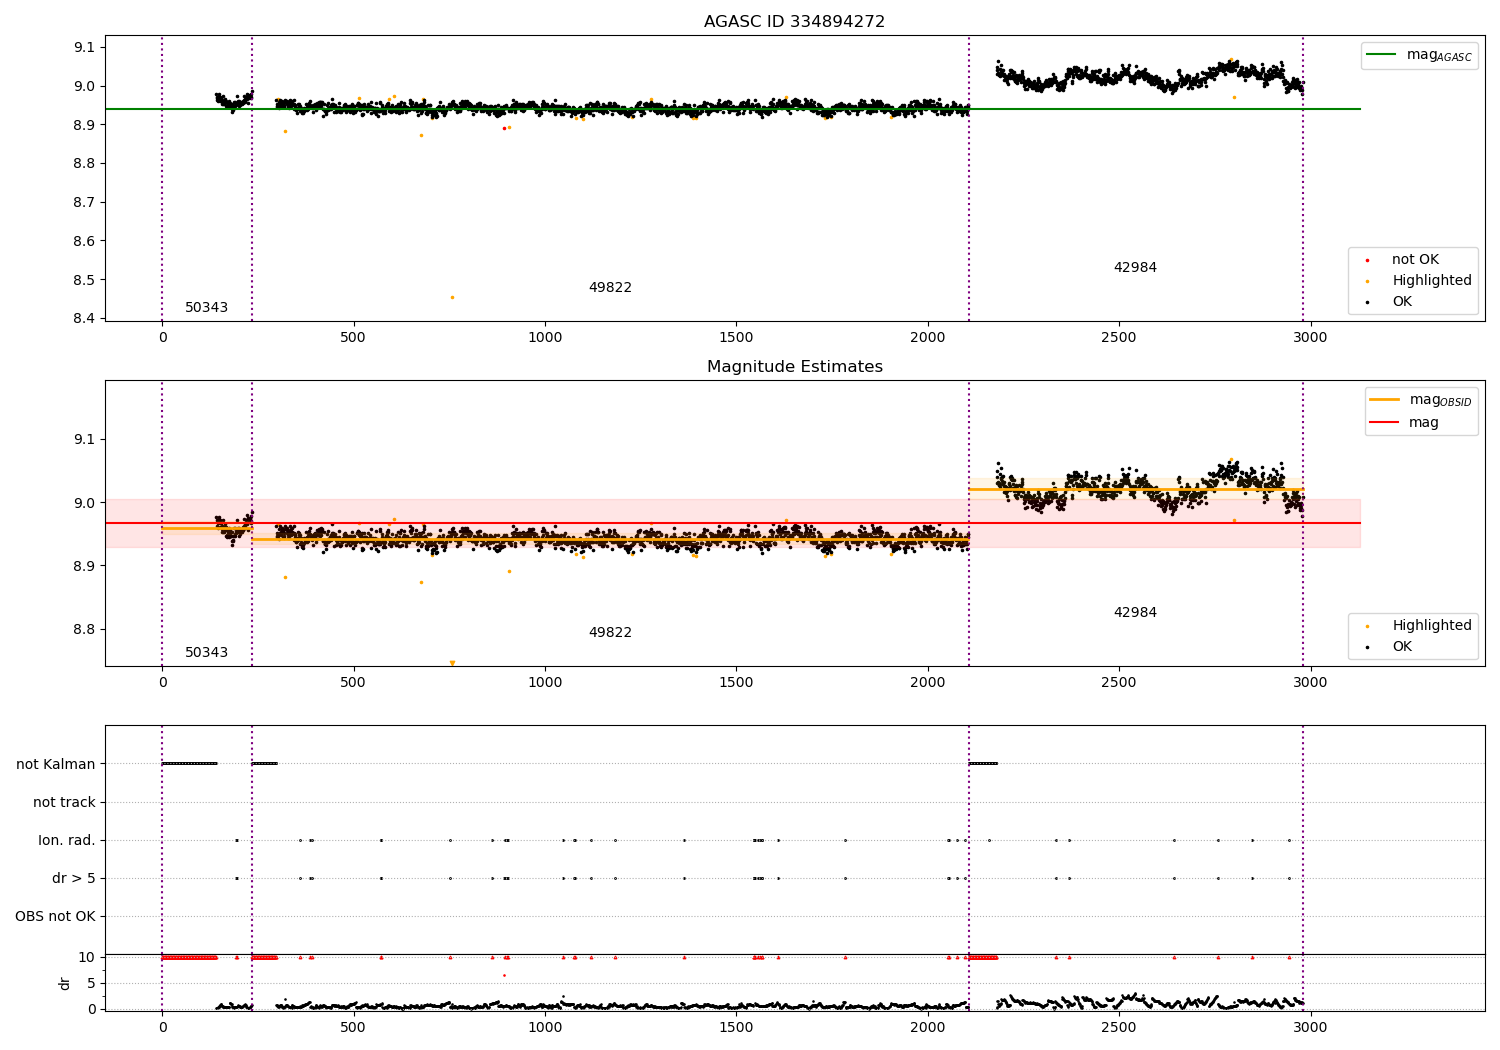This screenshot has width=1500, height=1050.
Task: Select "49822" annotation in Magnitude Estimates plot
Action: coord(610,633)
